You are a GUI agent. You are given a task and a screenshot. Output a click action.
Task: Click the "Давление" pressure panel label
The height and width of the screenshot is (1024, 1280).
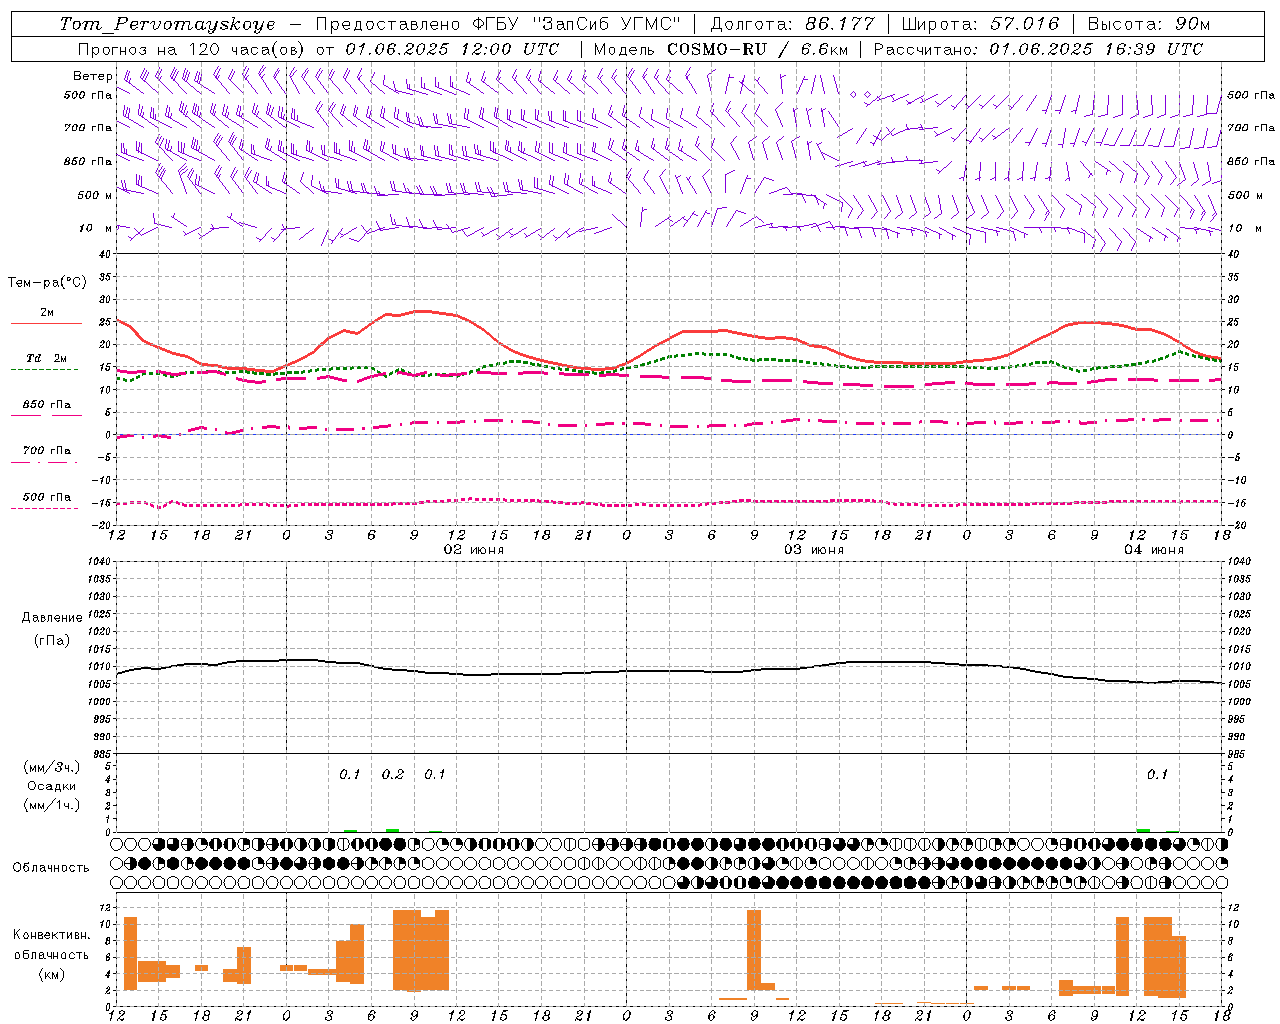(x=52, y=618)
